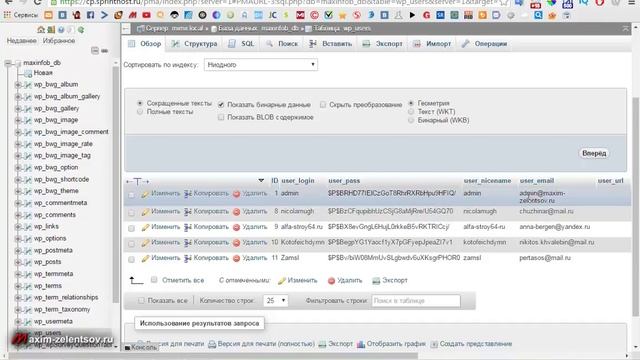Click red delete icon for alfa-stroy64.ru row
The width and height of the screenshot is (640, 360).
236,227
